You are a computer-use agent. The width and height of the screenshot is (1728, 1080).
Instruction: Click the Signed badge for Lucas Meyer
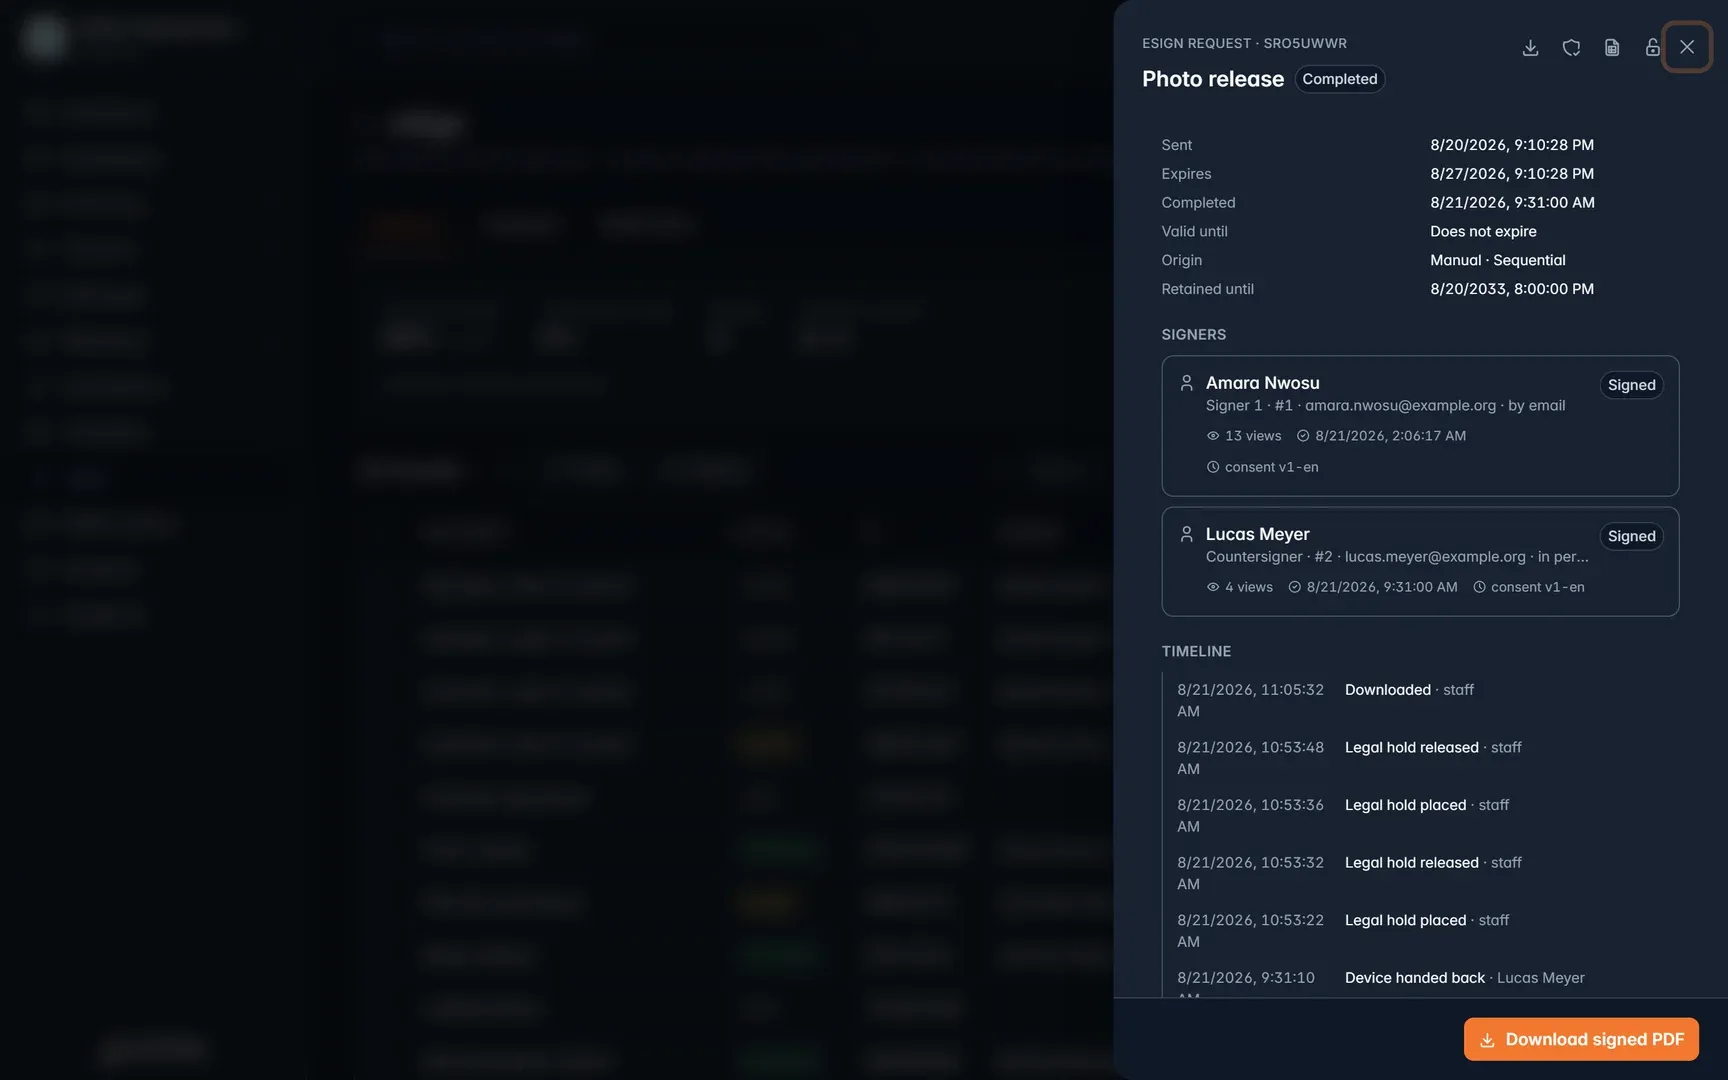pyautogui.click(x=1631, y=536)
